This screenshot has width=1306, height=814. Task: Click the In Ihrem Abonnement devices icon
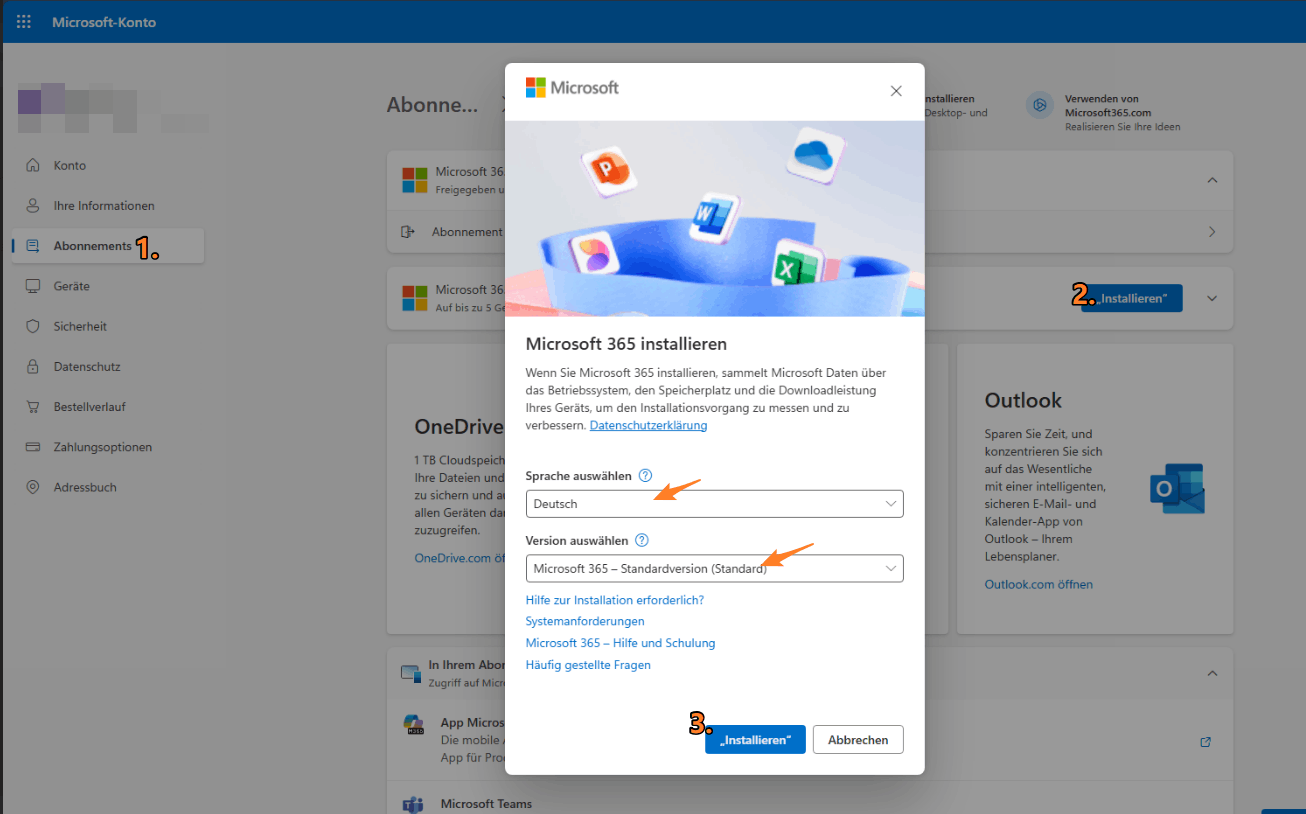click(x=410, y=673)
